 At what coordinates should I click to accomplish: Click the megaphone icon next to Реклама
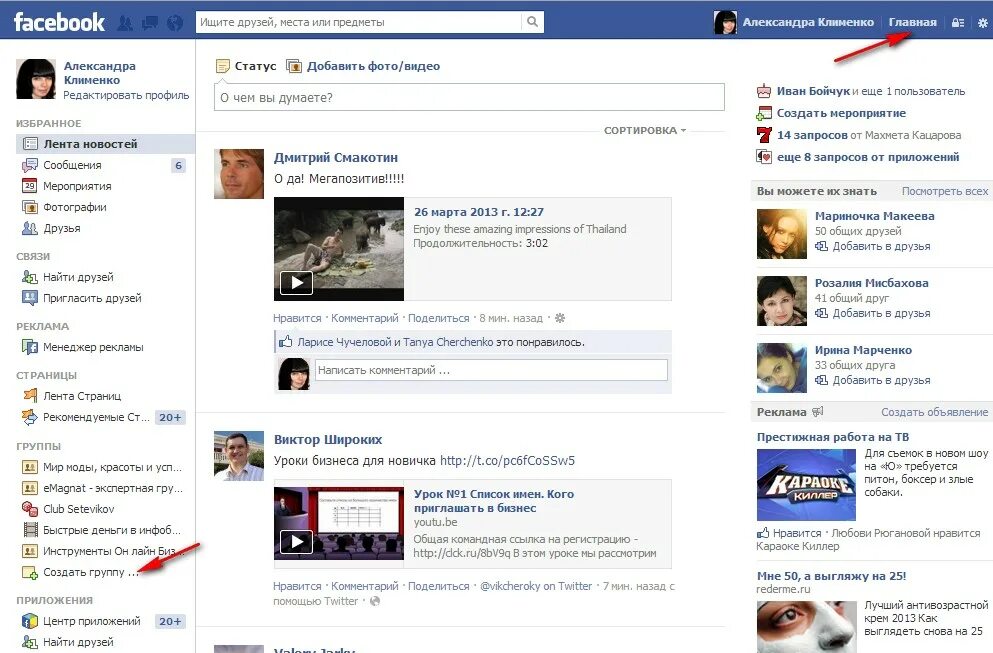[x=818, y=412]
